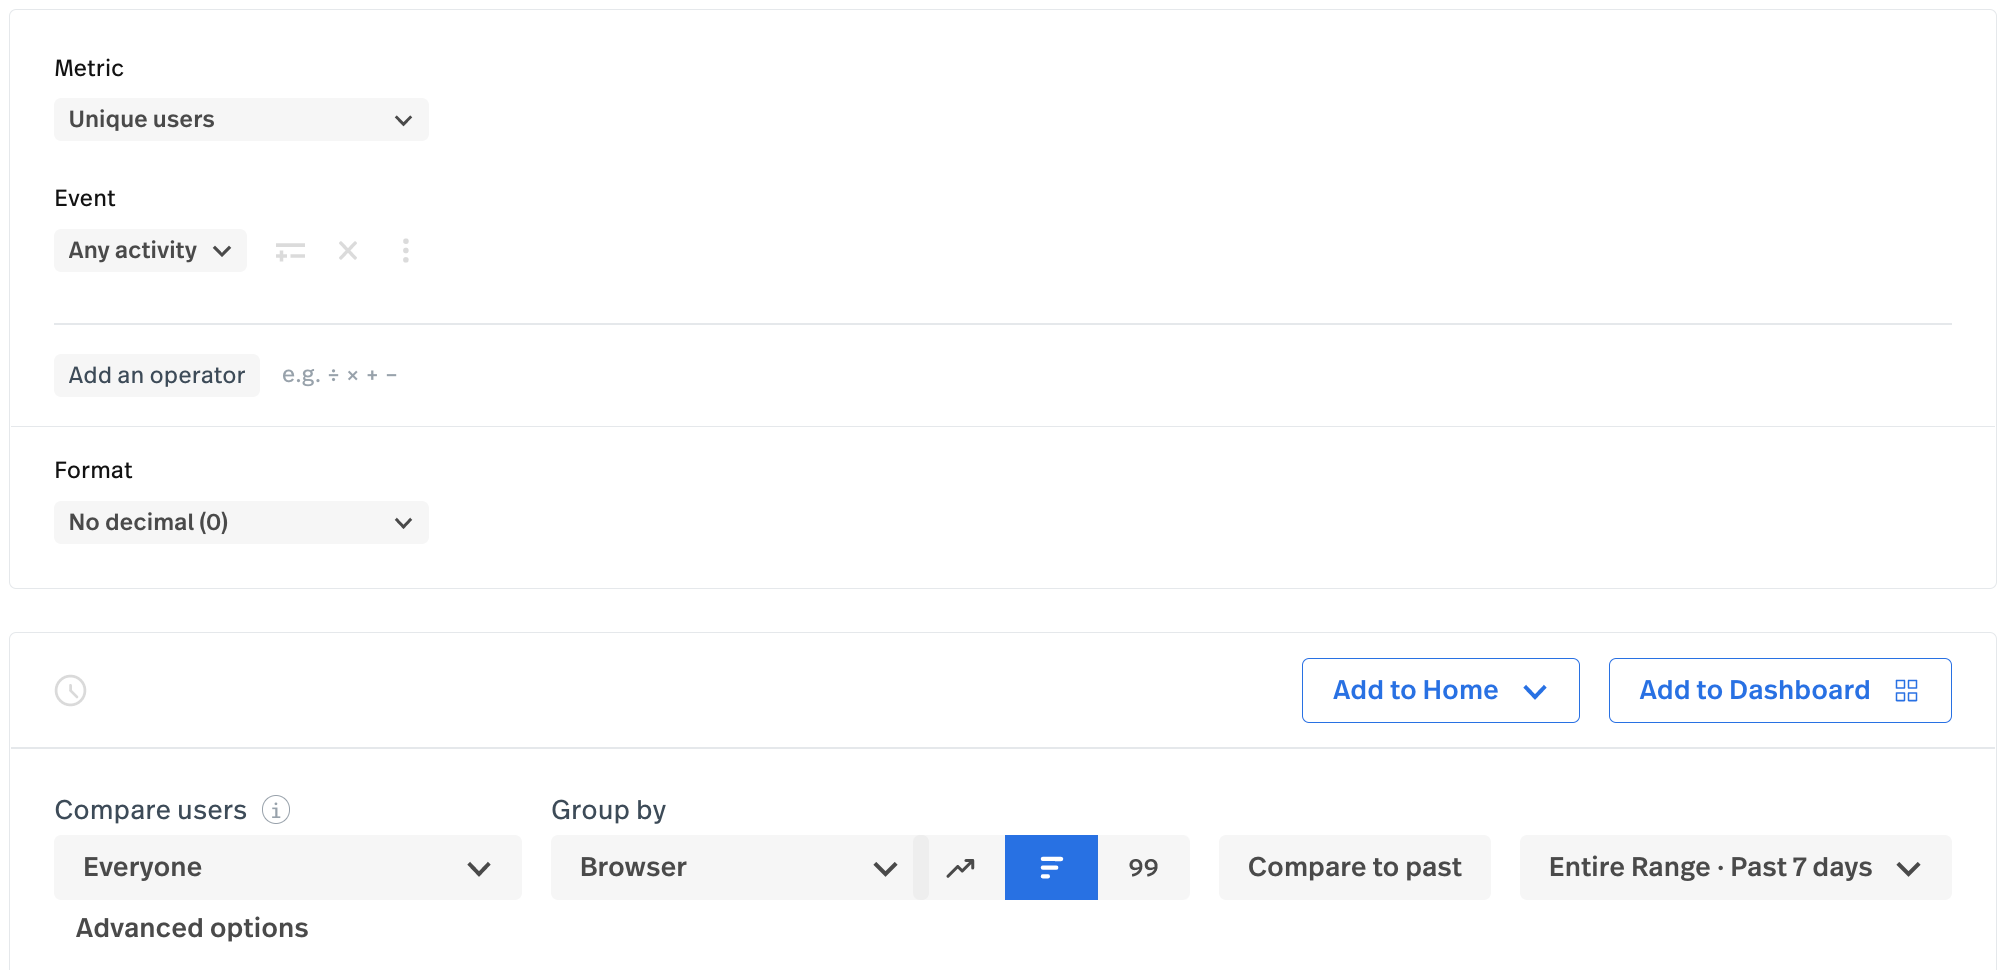Image resolution: width=2006 pixels, height=970 pixels.
Task: Expand the Any activity event selector
Action: click(x=150, y=251)
